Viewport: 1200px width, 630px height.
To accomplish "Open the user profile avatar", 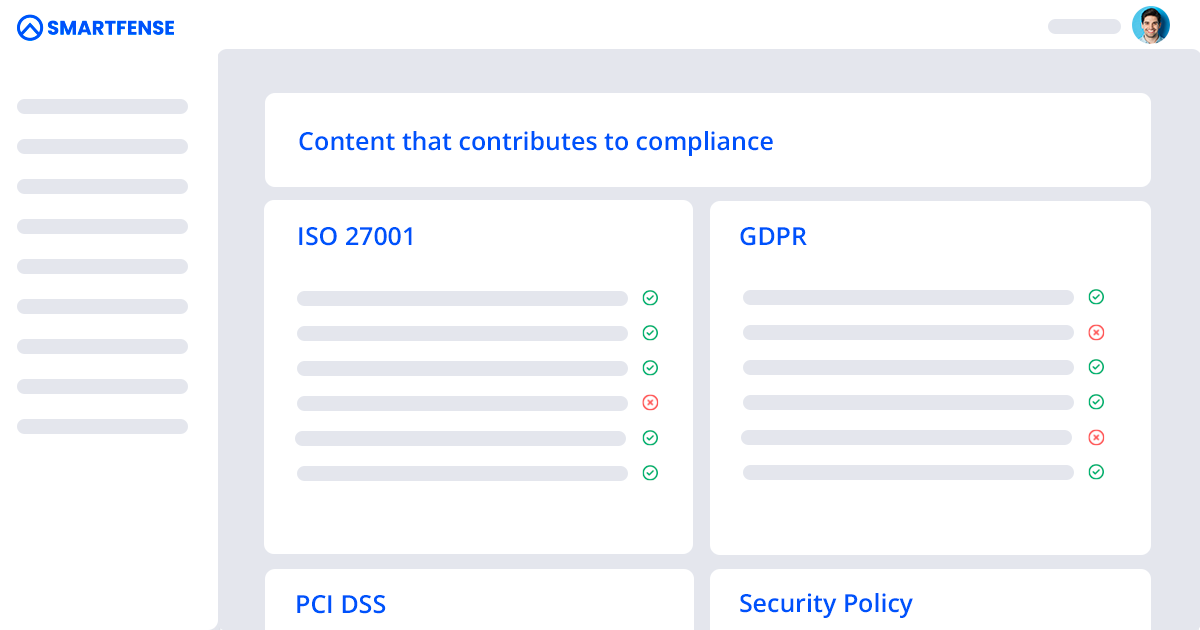I will pos(1150,26).
